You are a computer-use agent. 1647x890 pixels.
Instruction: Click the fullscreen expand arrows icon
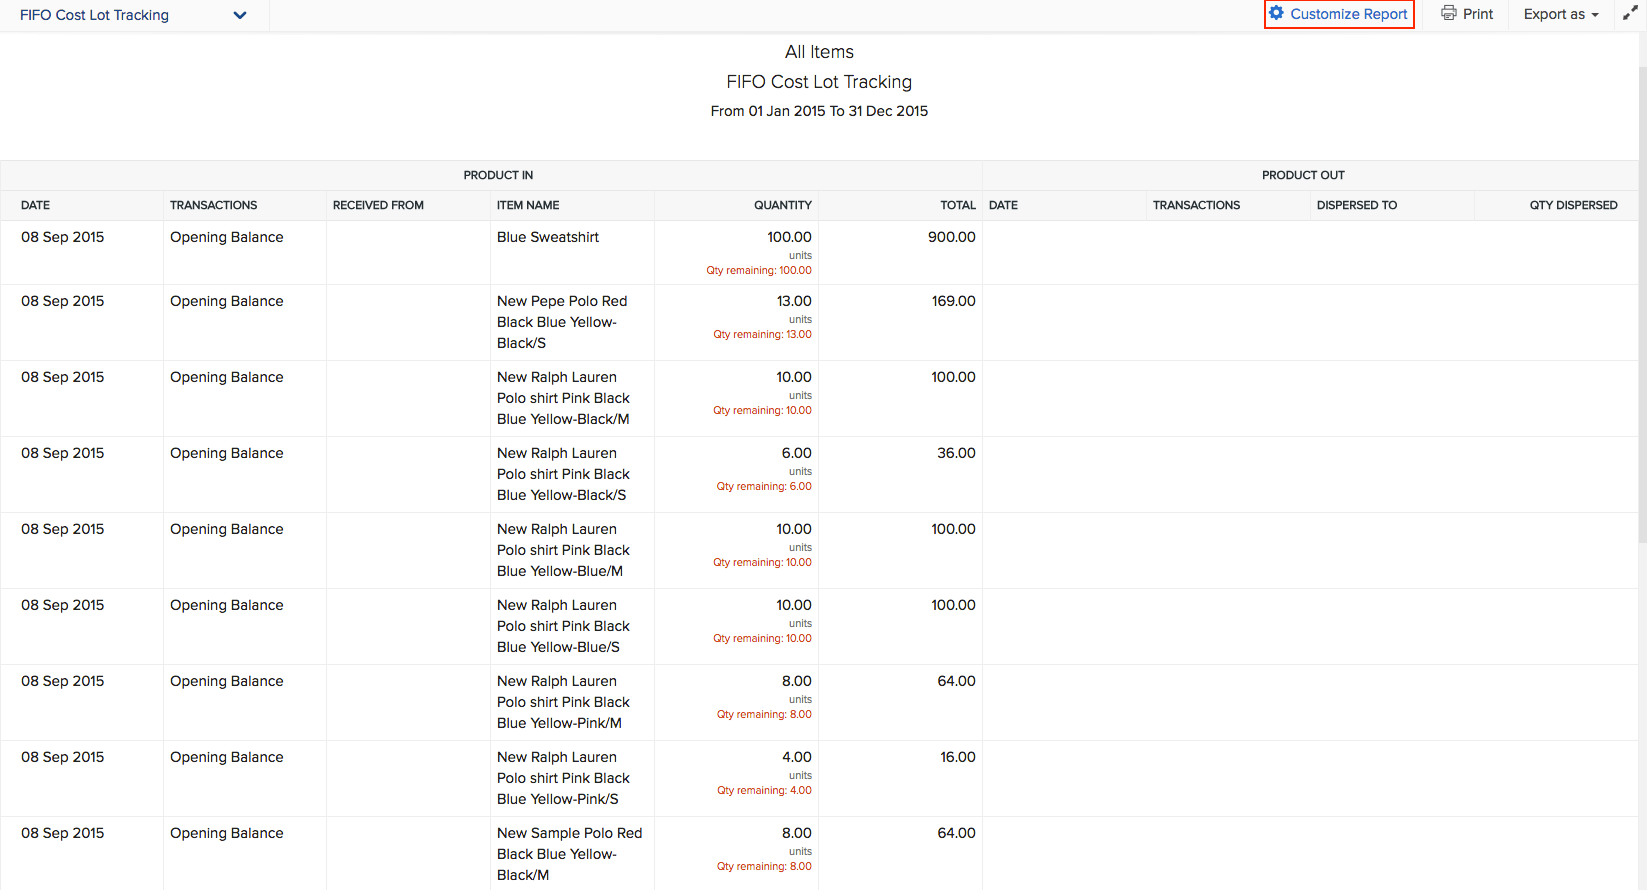click(x=1629, y=14)
